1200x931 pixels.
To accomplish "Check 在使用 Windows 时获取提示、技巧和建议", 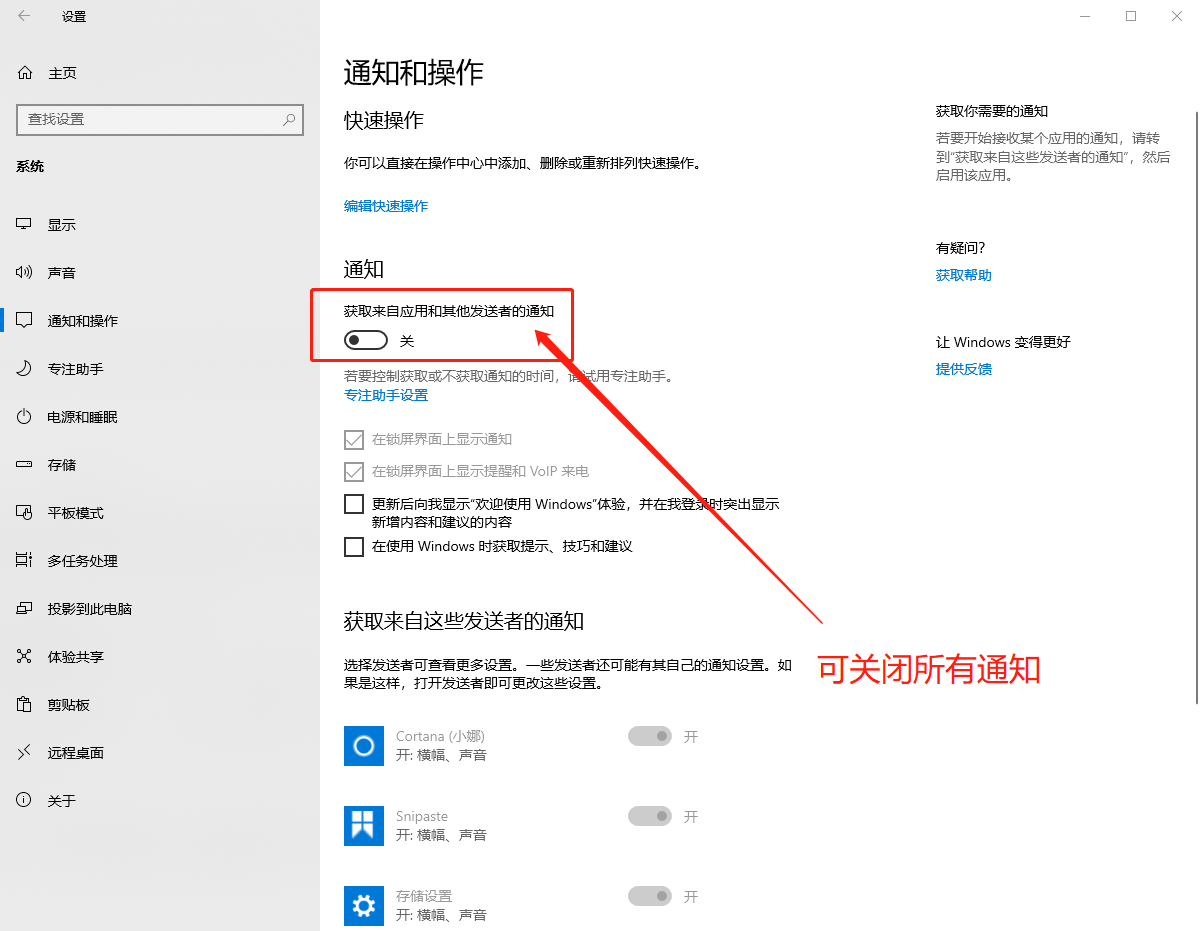I will (x=354, y=546).
